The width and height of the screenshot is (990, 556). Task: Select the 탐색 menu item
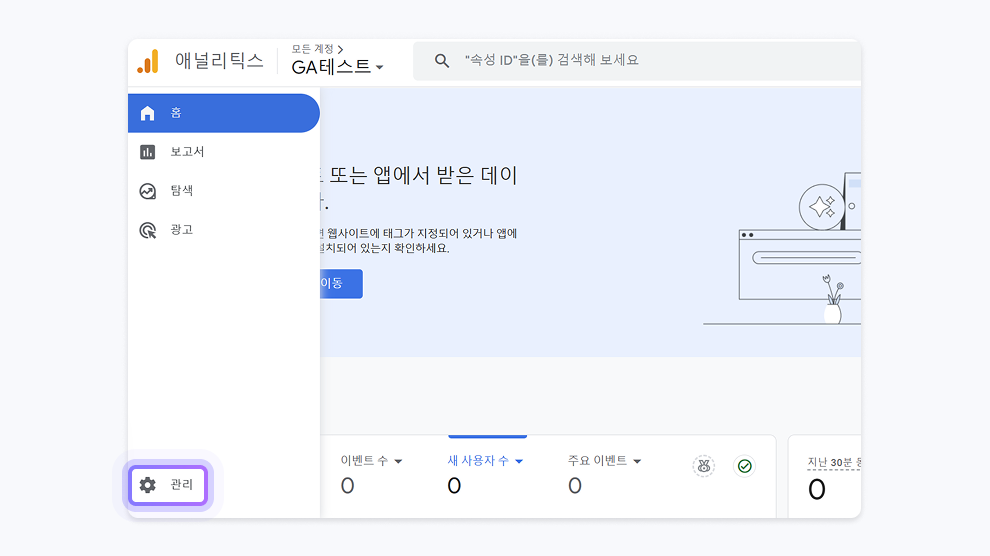point(182,191)
